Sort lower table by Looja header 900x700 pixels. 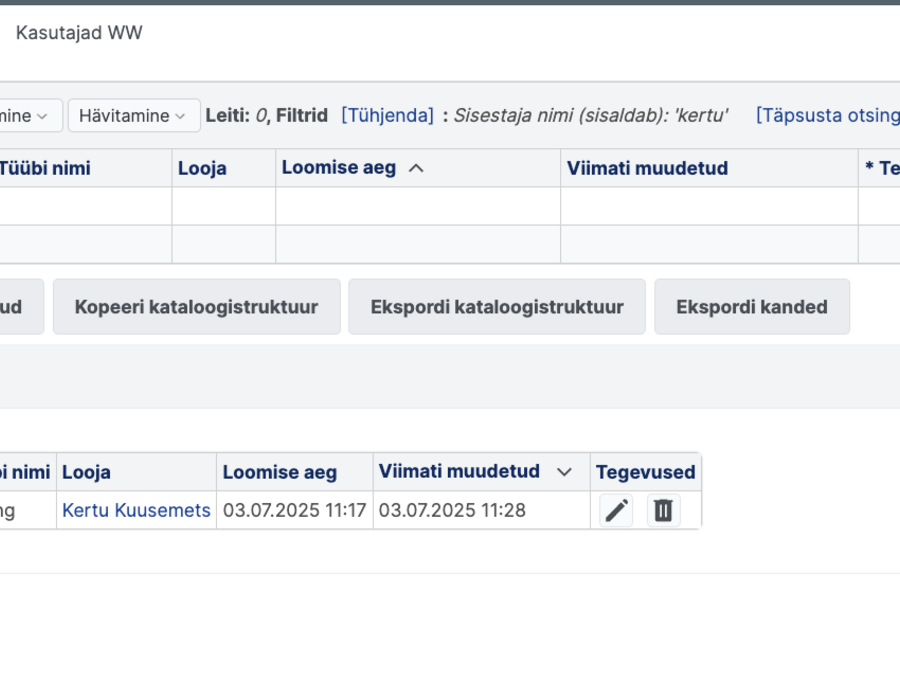(x=86, y=472)
